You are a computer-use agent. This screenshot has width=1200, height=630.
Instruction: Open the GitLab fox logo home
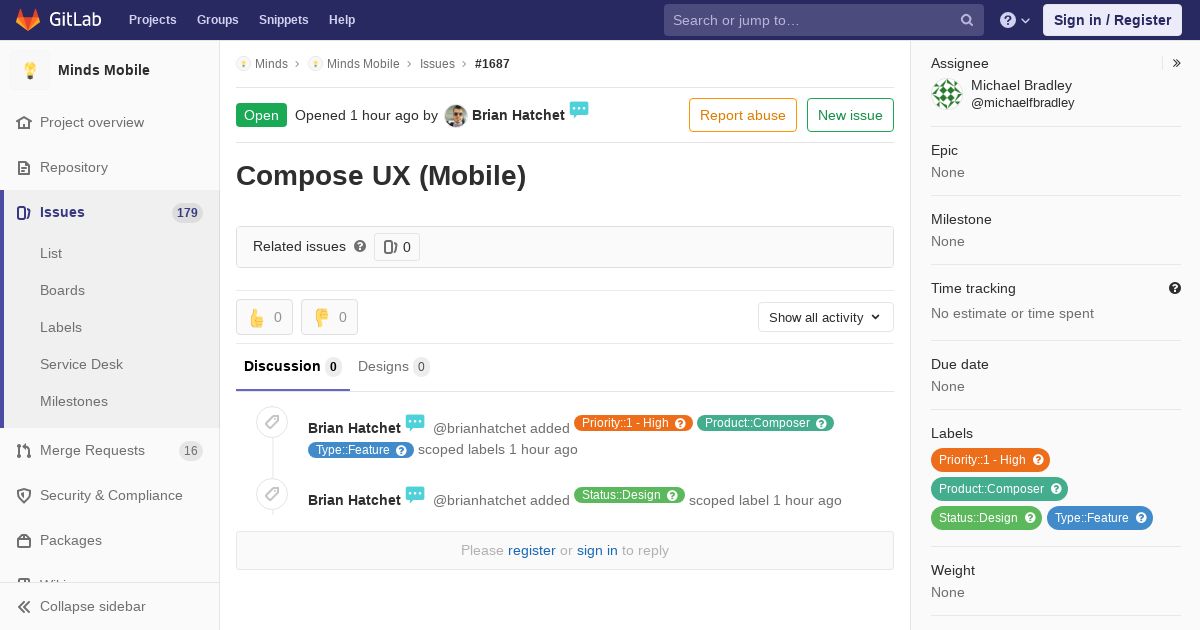28,19
